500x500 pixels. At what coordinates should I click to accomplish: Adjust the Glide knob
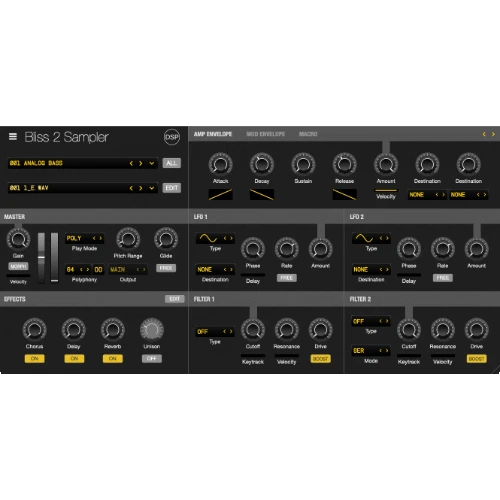pyautogui.click(x=166, y=239)
